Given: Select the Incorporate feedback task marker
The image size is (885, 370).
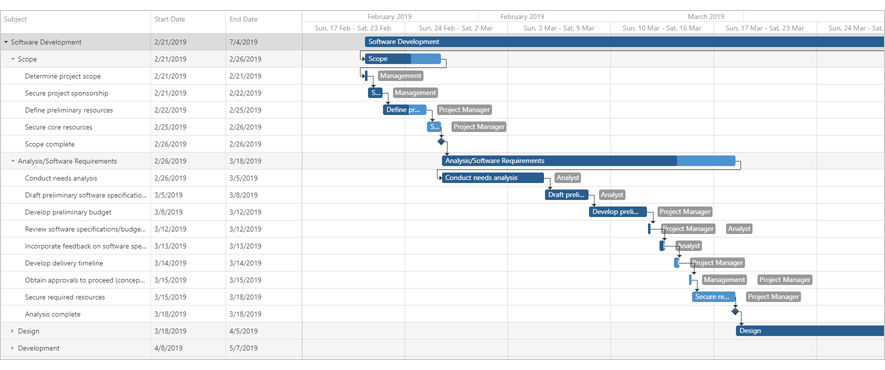Looking at the screenshot, I should (x=662, y=246).
